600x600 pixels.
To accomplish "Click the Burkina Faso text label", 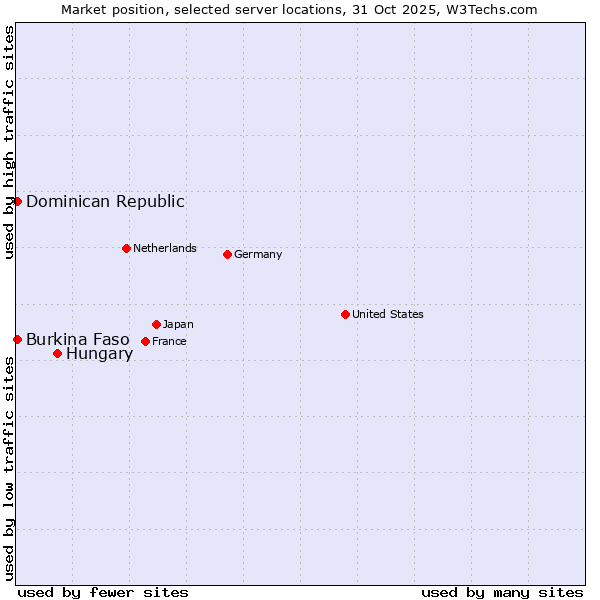I will pyautogui.click(x=77, y=339).
